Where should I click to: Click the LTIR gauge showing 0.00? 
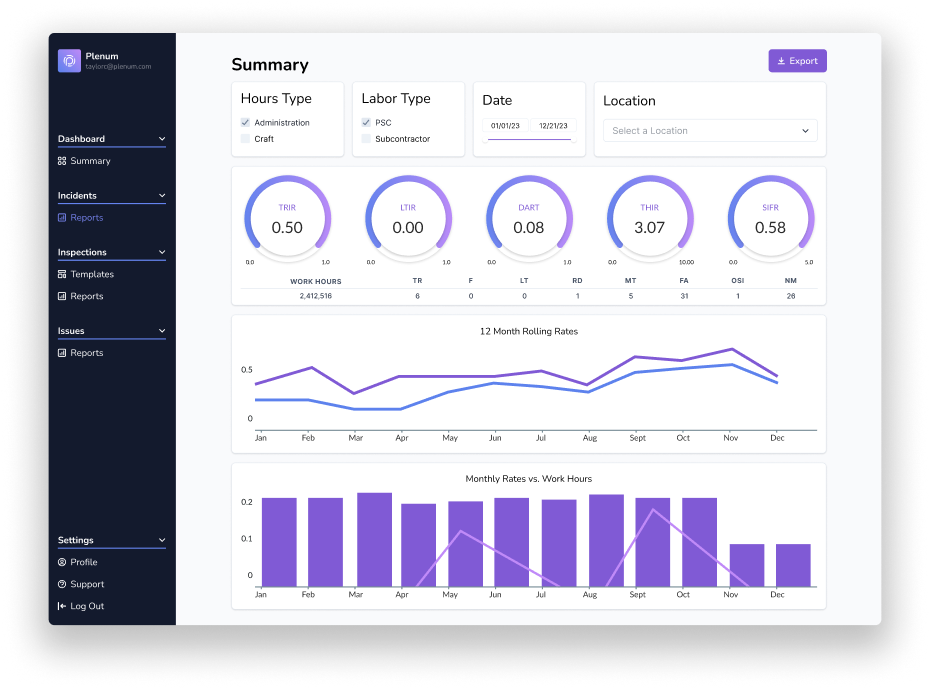coord(408,219)
